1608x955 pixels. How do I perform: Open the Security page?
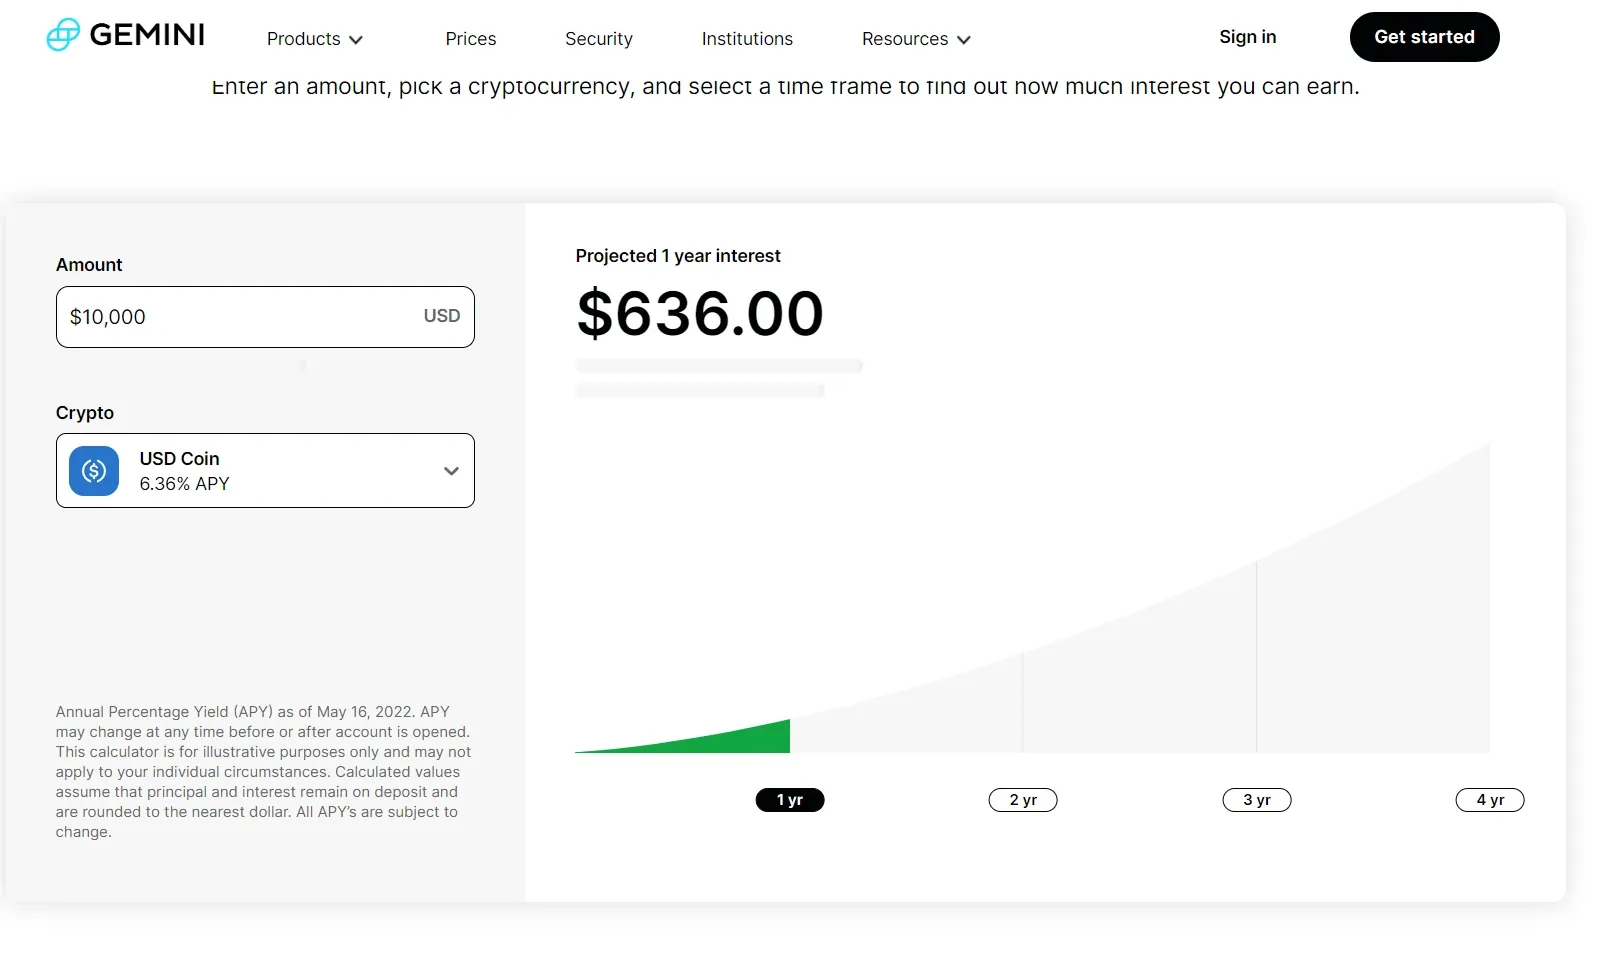click(x=599, y=39)
